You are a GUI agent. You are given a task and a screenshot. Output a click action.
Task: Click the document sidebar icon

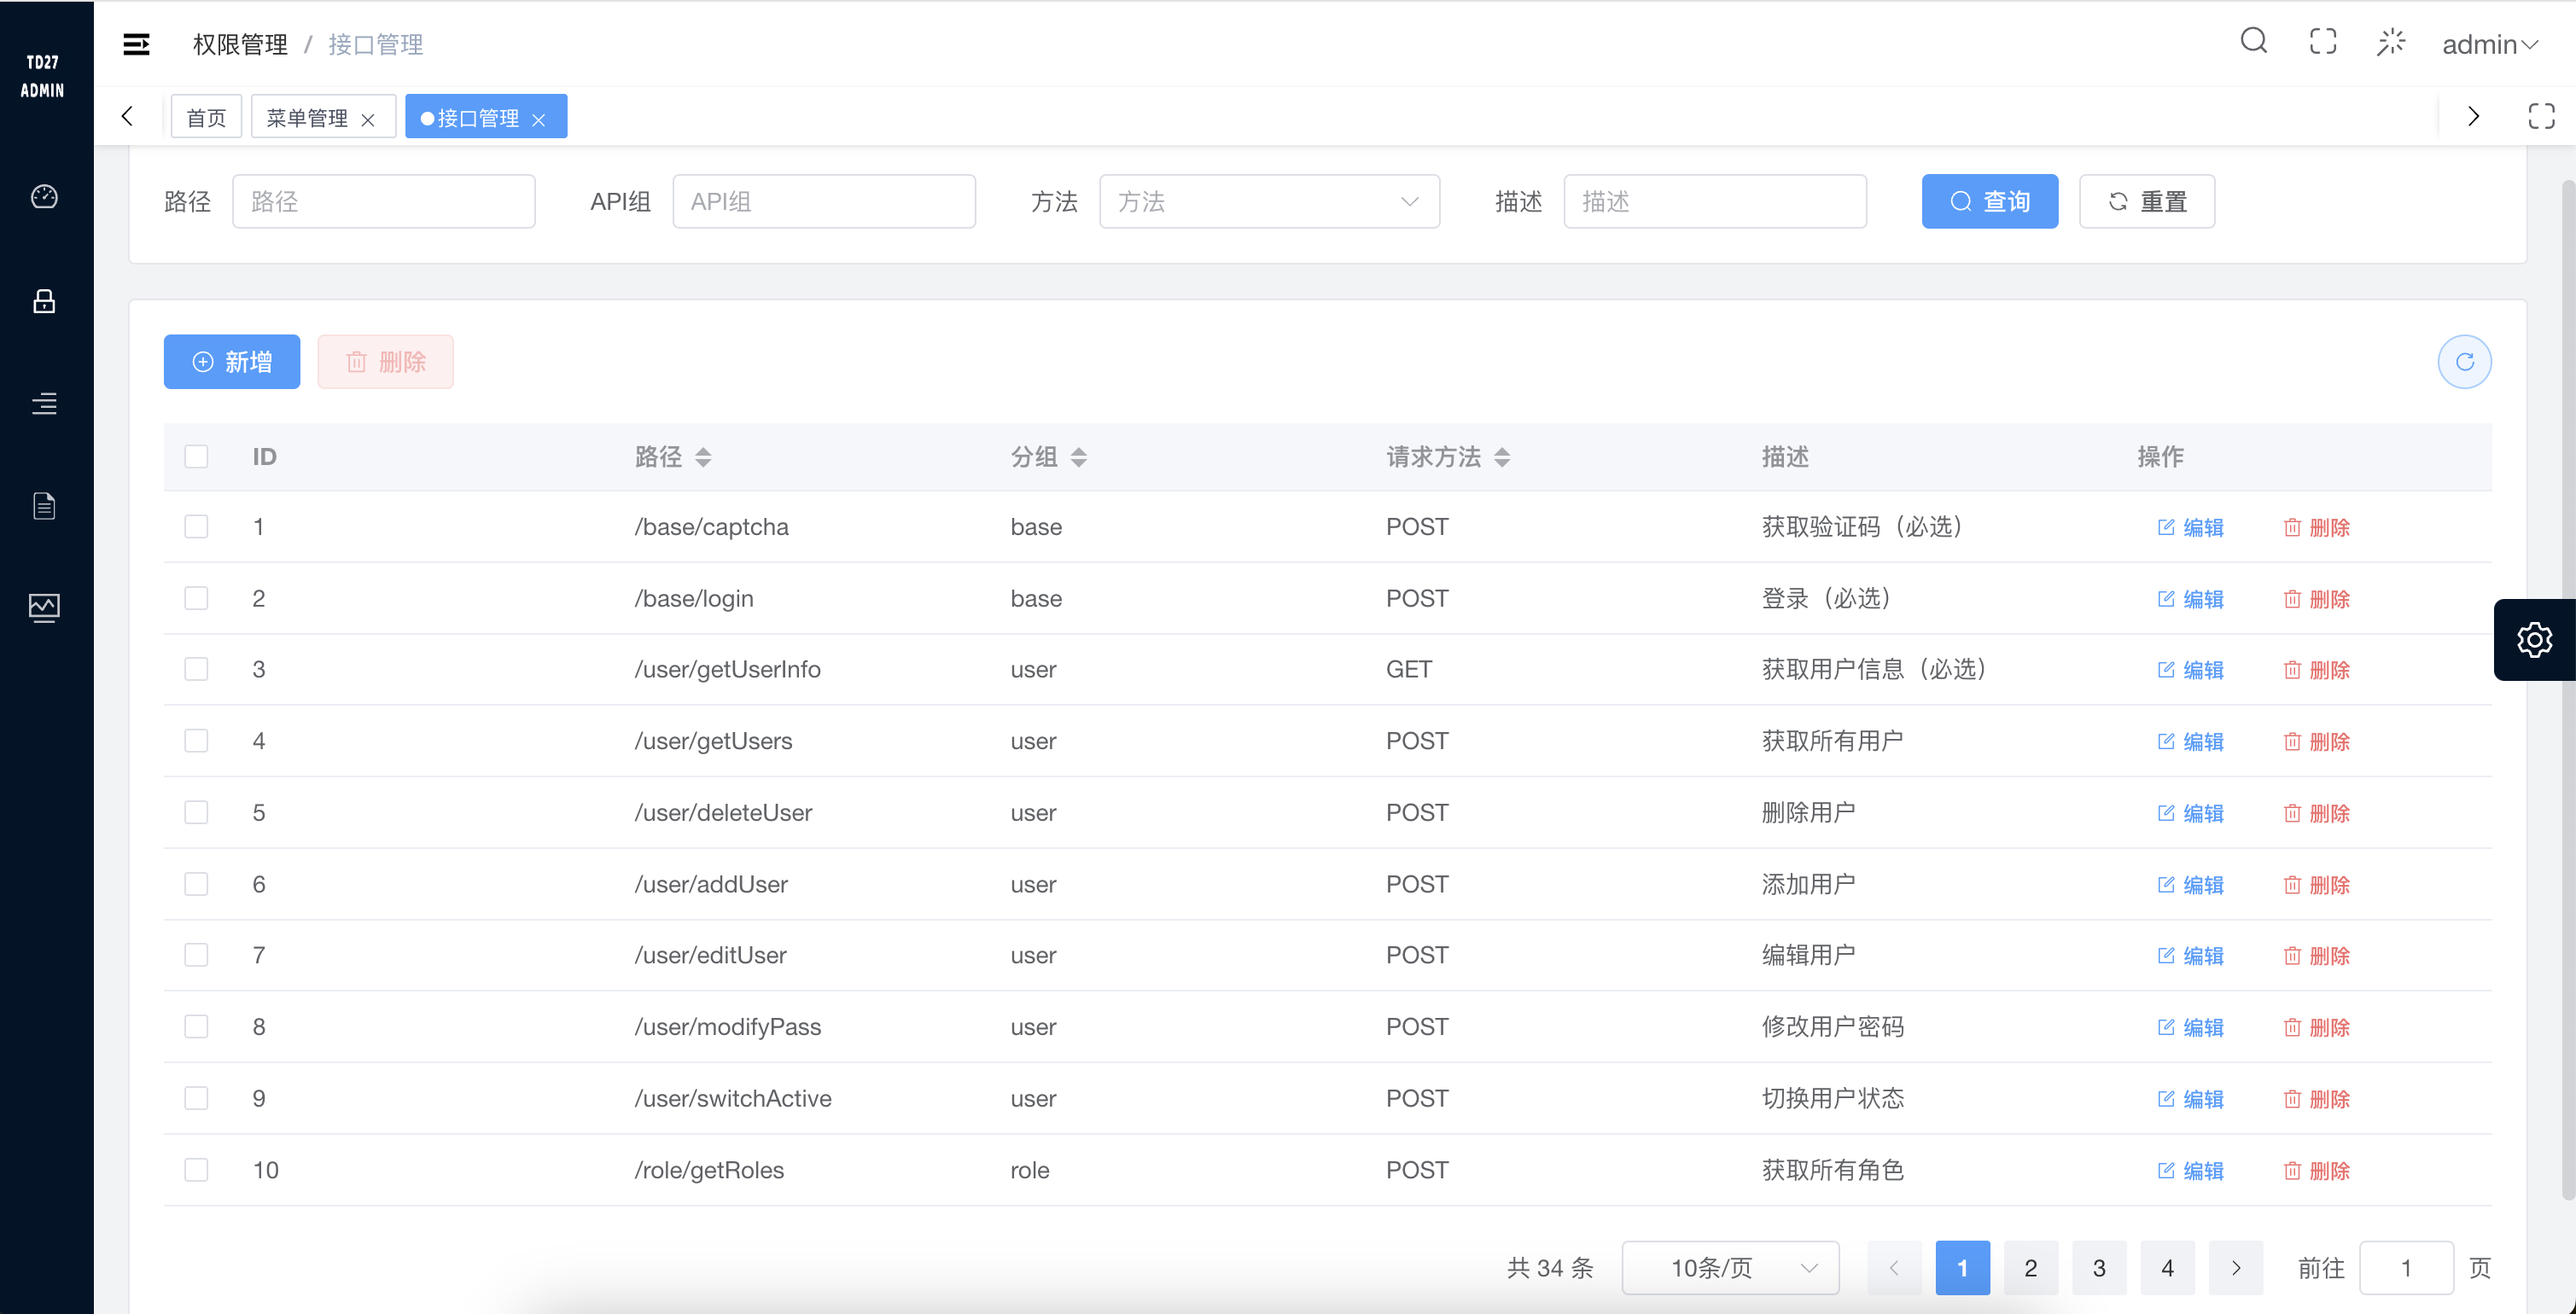click(44, 506)
